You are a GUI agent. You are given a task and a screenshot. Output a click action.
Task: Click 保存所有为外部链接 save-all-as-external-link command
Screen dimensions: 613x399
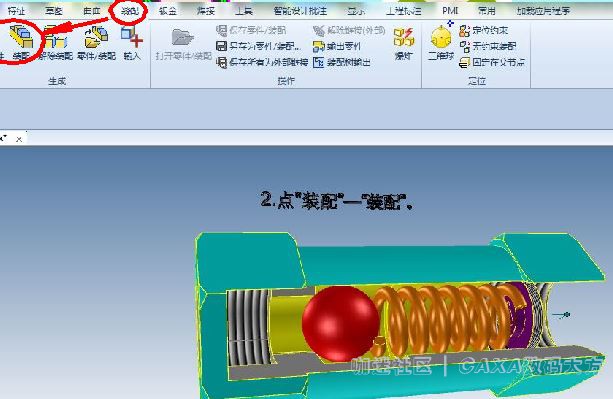point(262,62)
